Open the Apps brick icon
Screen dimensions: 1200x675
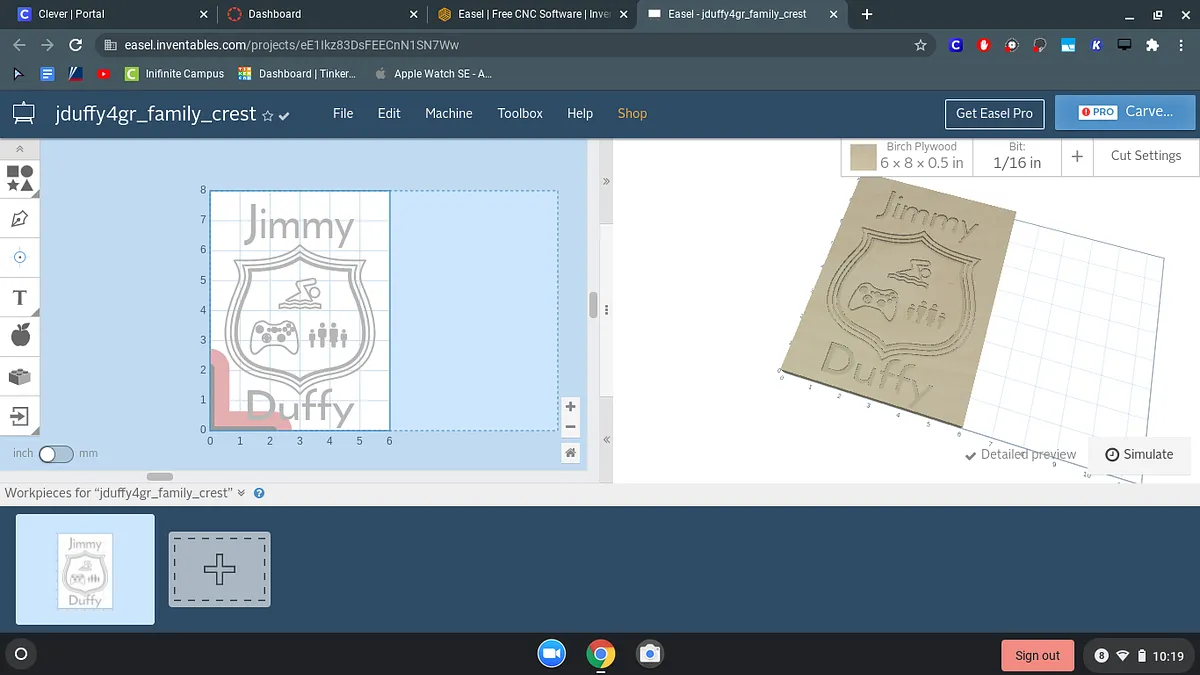pos(20,376)
